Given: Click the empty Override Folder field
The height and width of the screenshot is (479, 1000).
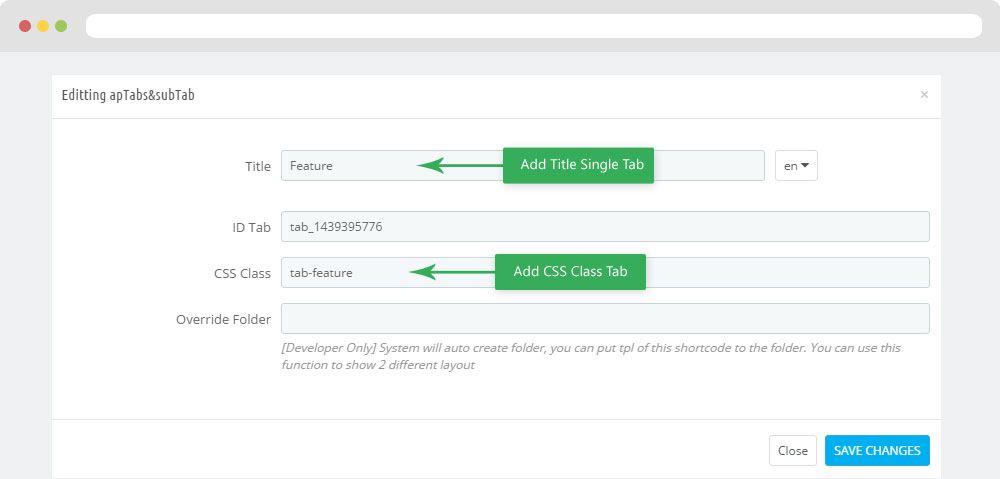Looking at the screenshot, I should tap(605, 318).
